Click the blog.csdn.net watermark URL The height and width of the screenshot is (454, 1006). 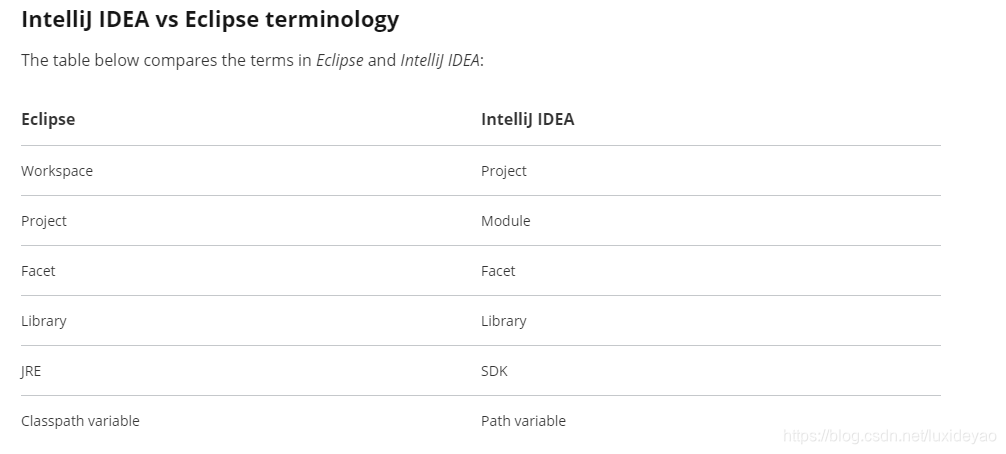click(890, 436)
